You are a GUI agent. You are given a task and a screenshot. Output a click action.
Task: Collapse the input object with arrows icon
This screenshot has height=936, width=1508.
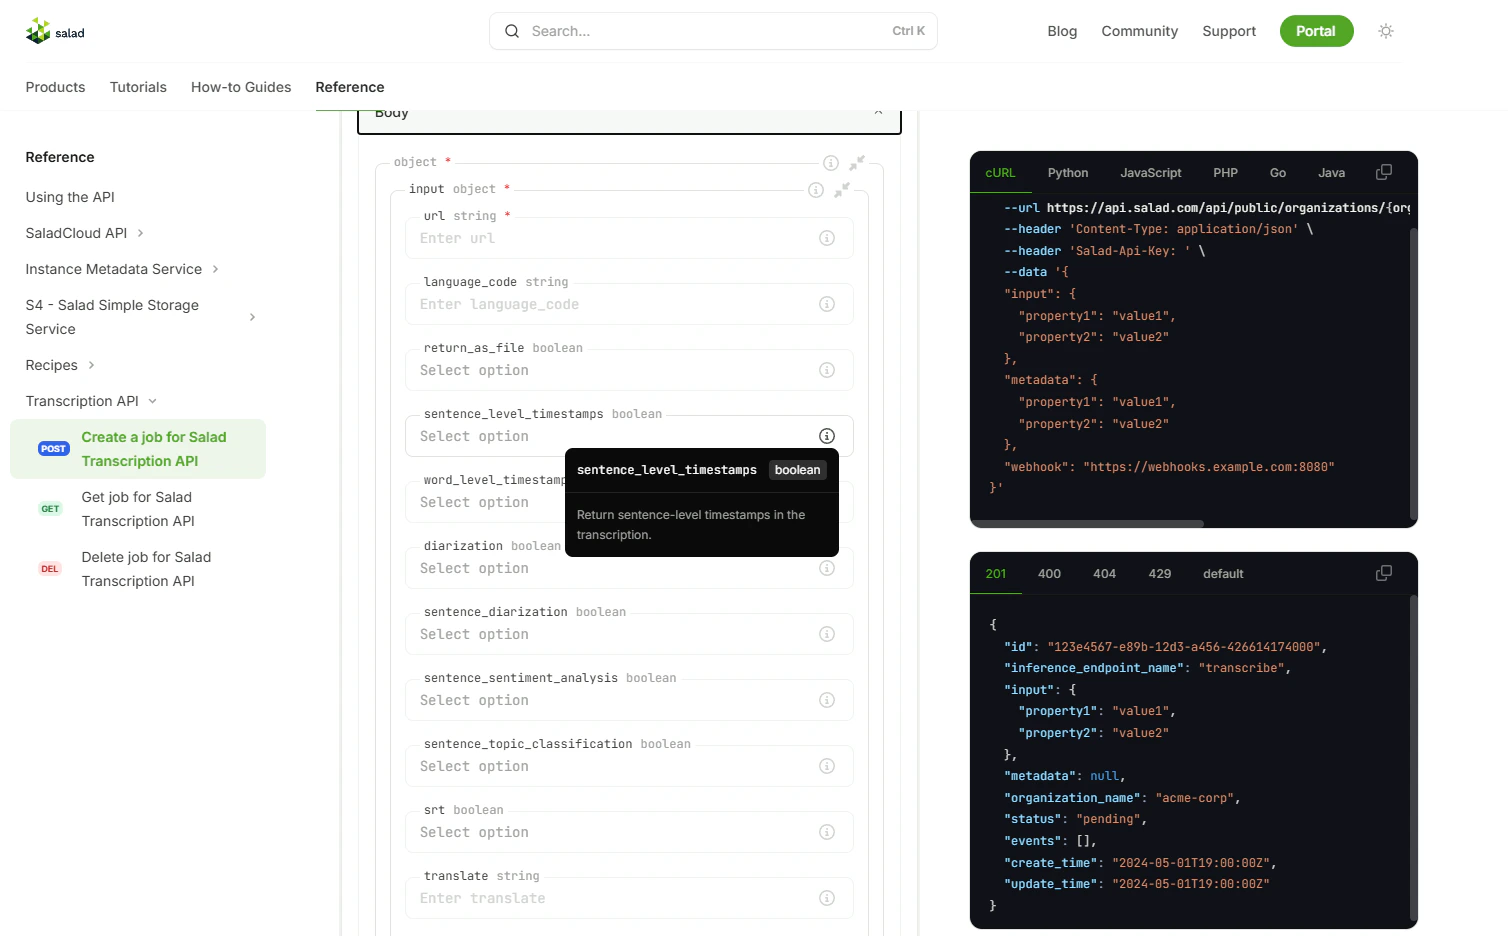point(842,189)
